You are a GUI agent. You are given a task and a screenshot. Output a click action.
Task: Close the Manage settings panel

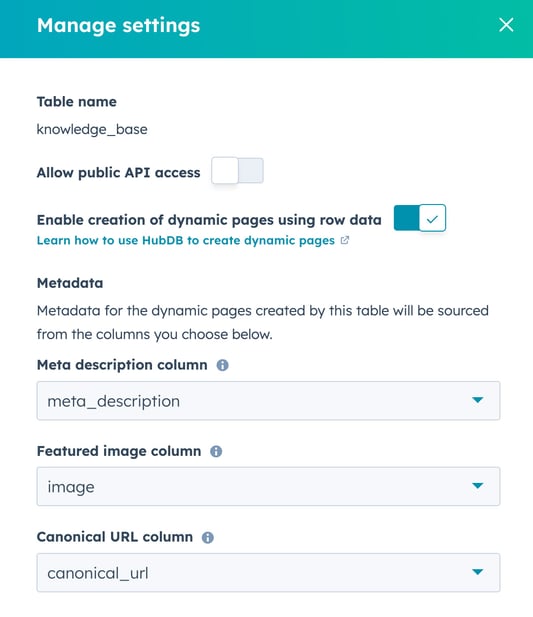(x=506, y=25)
